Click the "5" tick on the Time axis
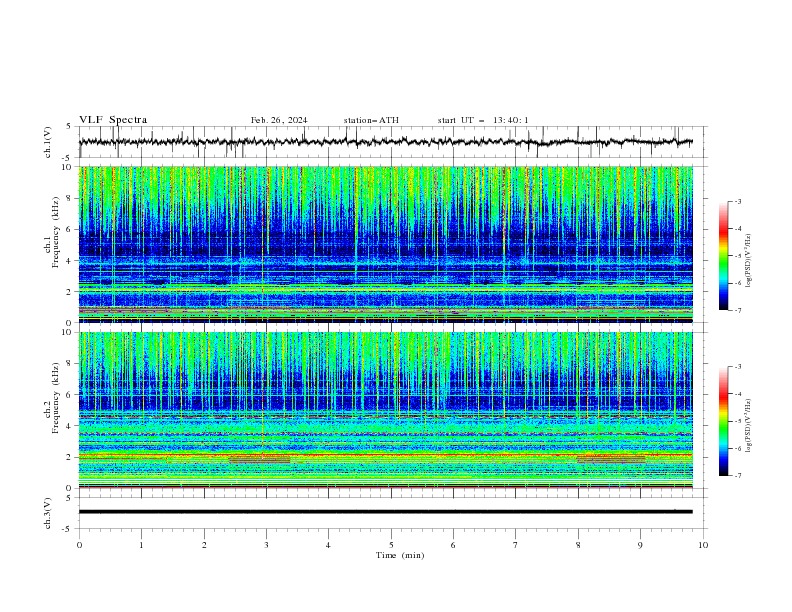The image size is (792, 612). pyautogui.click(x=391, y=545)
